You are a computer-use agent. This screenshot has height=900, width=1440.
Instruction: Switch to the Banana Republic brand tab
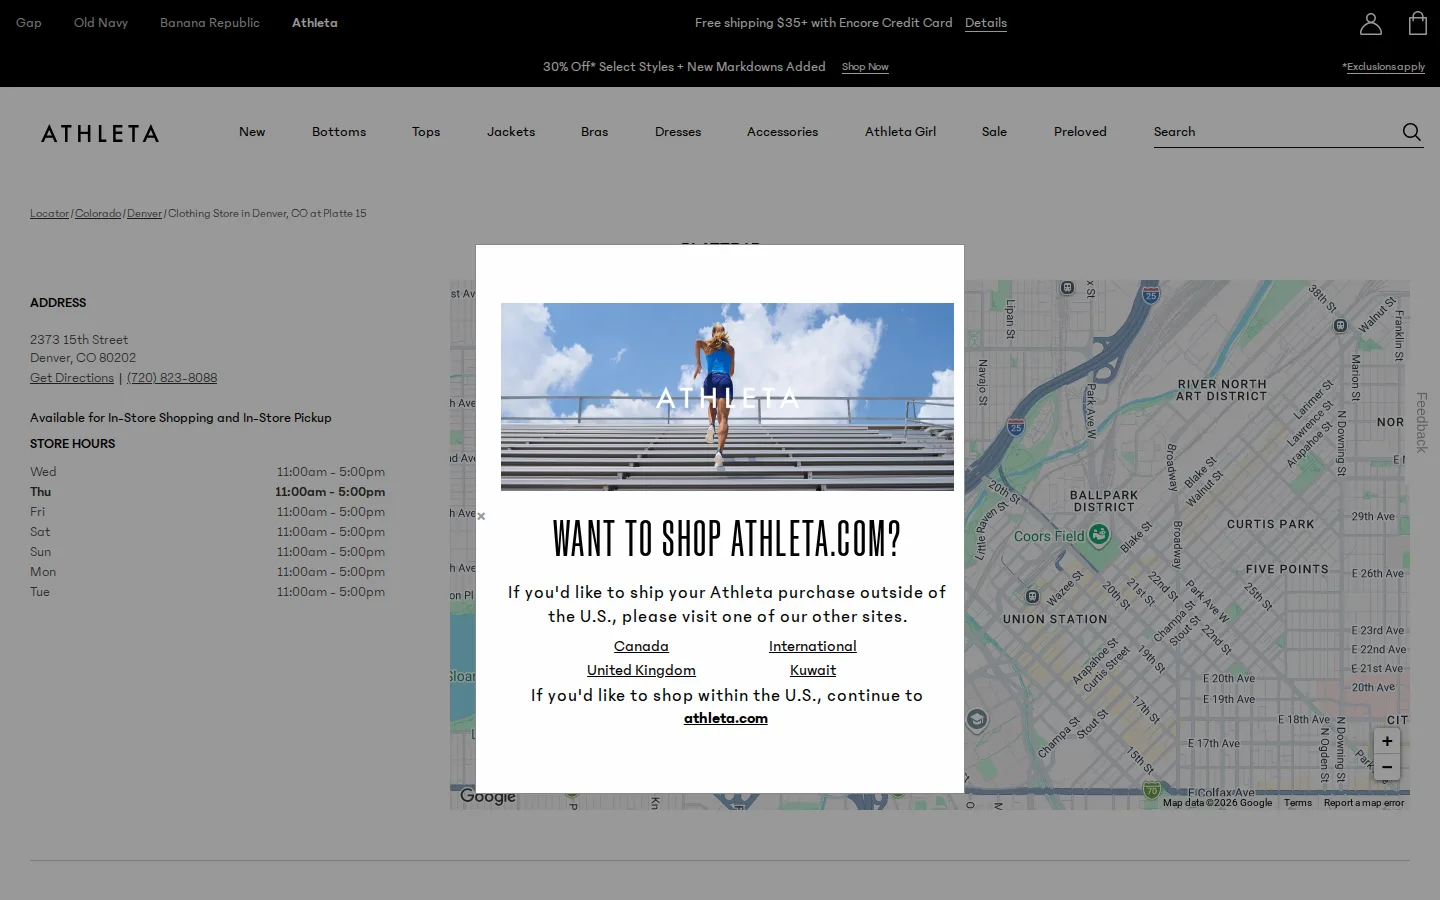[210, 23]
